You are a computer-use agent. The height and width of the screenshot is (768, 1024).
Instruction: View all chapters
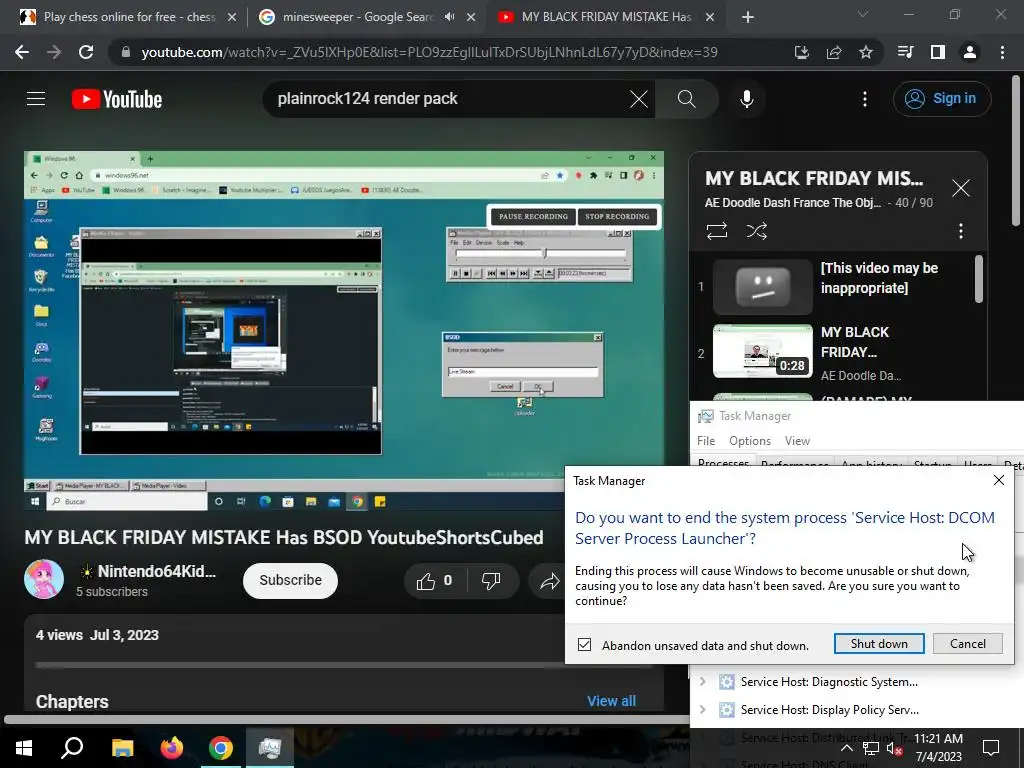pyautogui.click(x=611, y=701)
